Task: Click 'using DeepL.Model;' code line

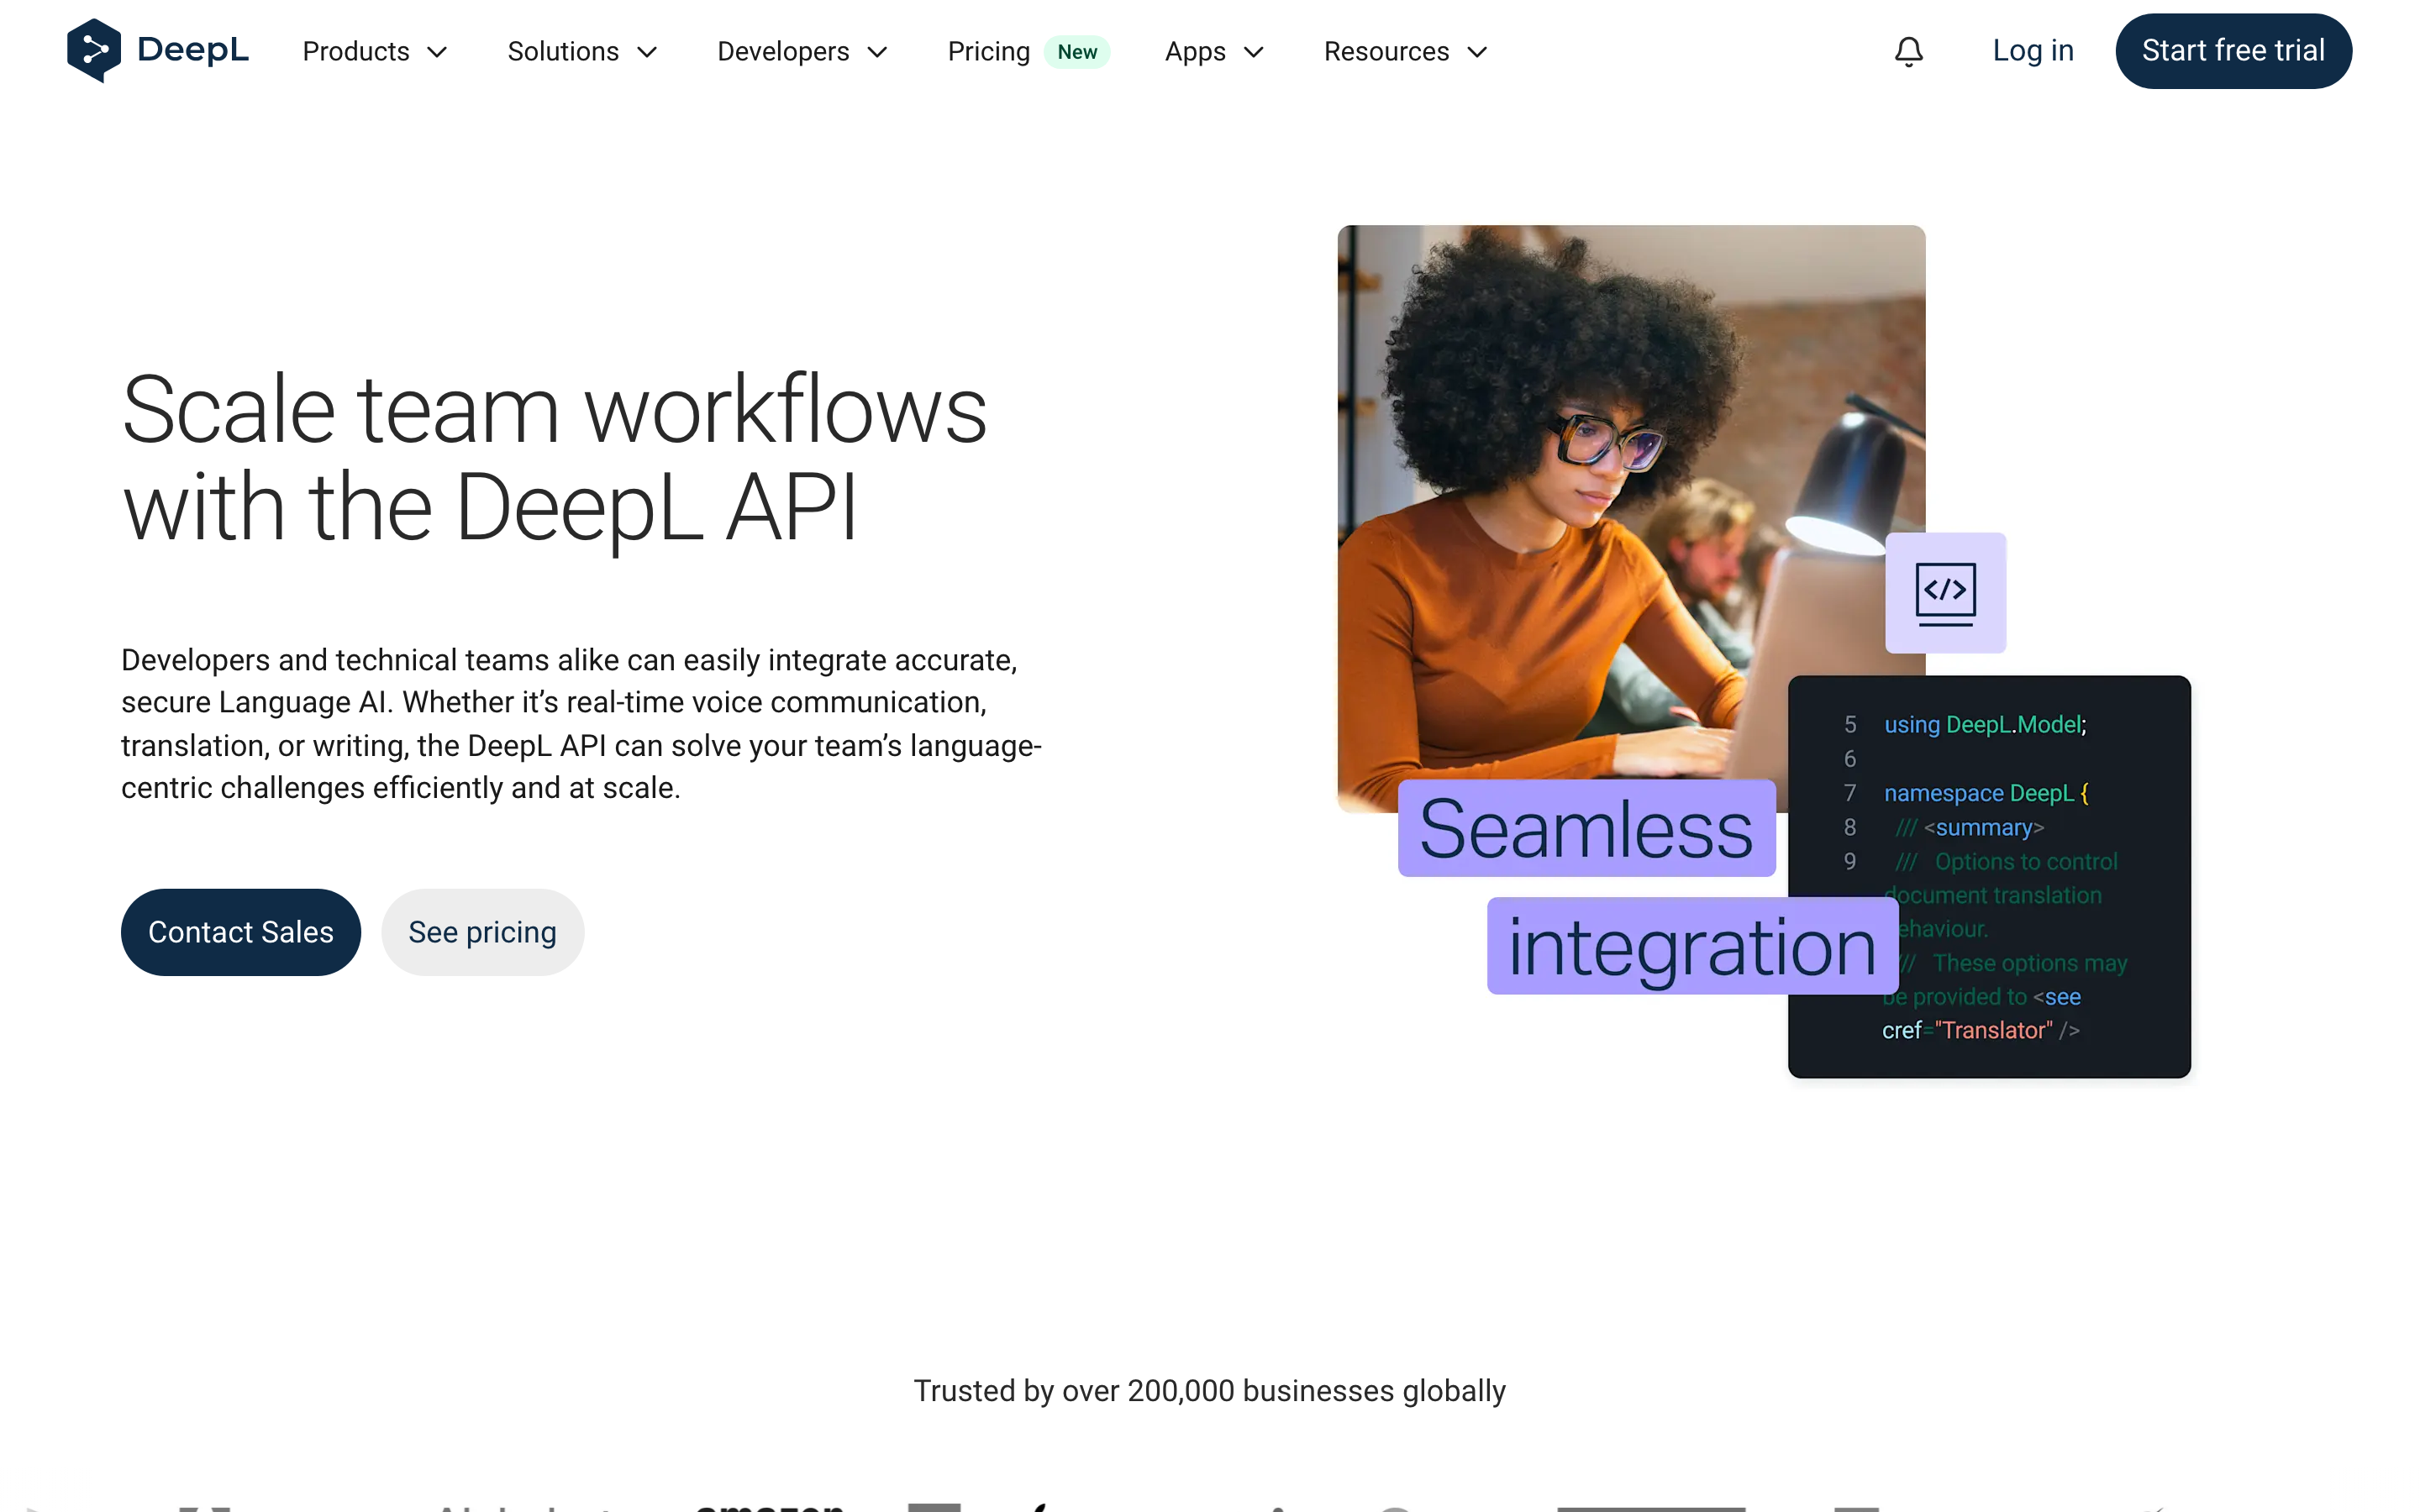Action: pyautogui.click(x=1985, y=725)
